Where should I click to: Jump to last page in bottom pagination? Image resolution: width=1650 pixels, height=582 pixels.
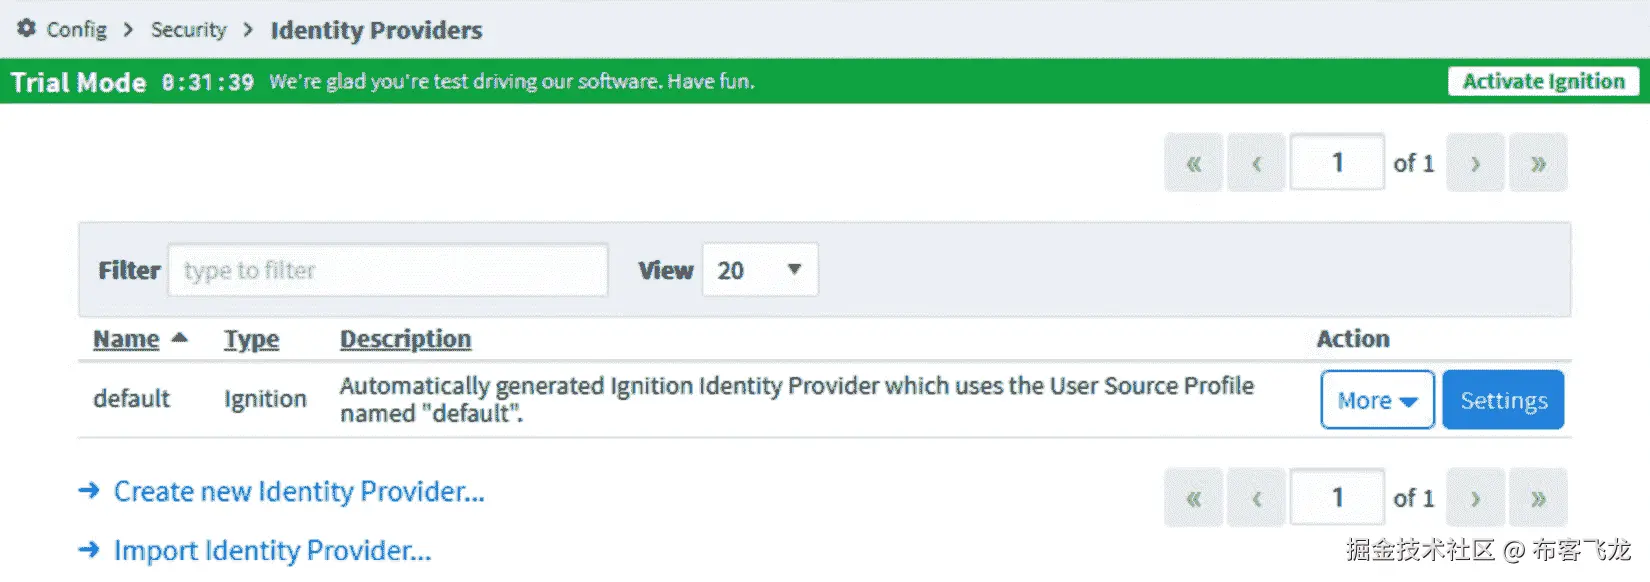[x=1538, y=497]
